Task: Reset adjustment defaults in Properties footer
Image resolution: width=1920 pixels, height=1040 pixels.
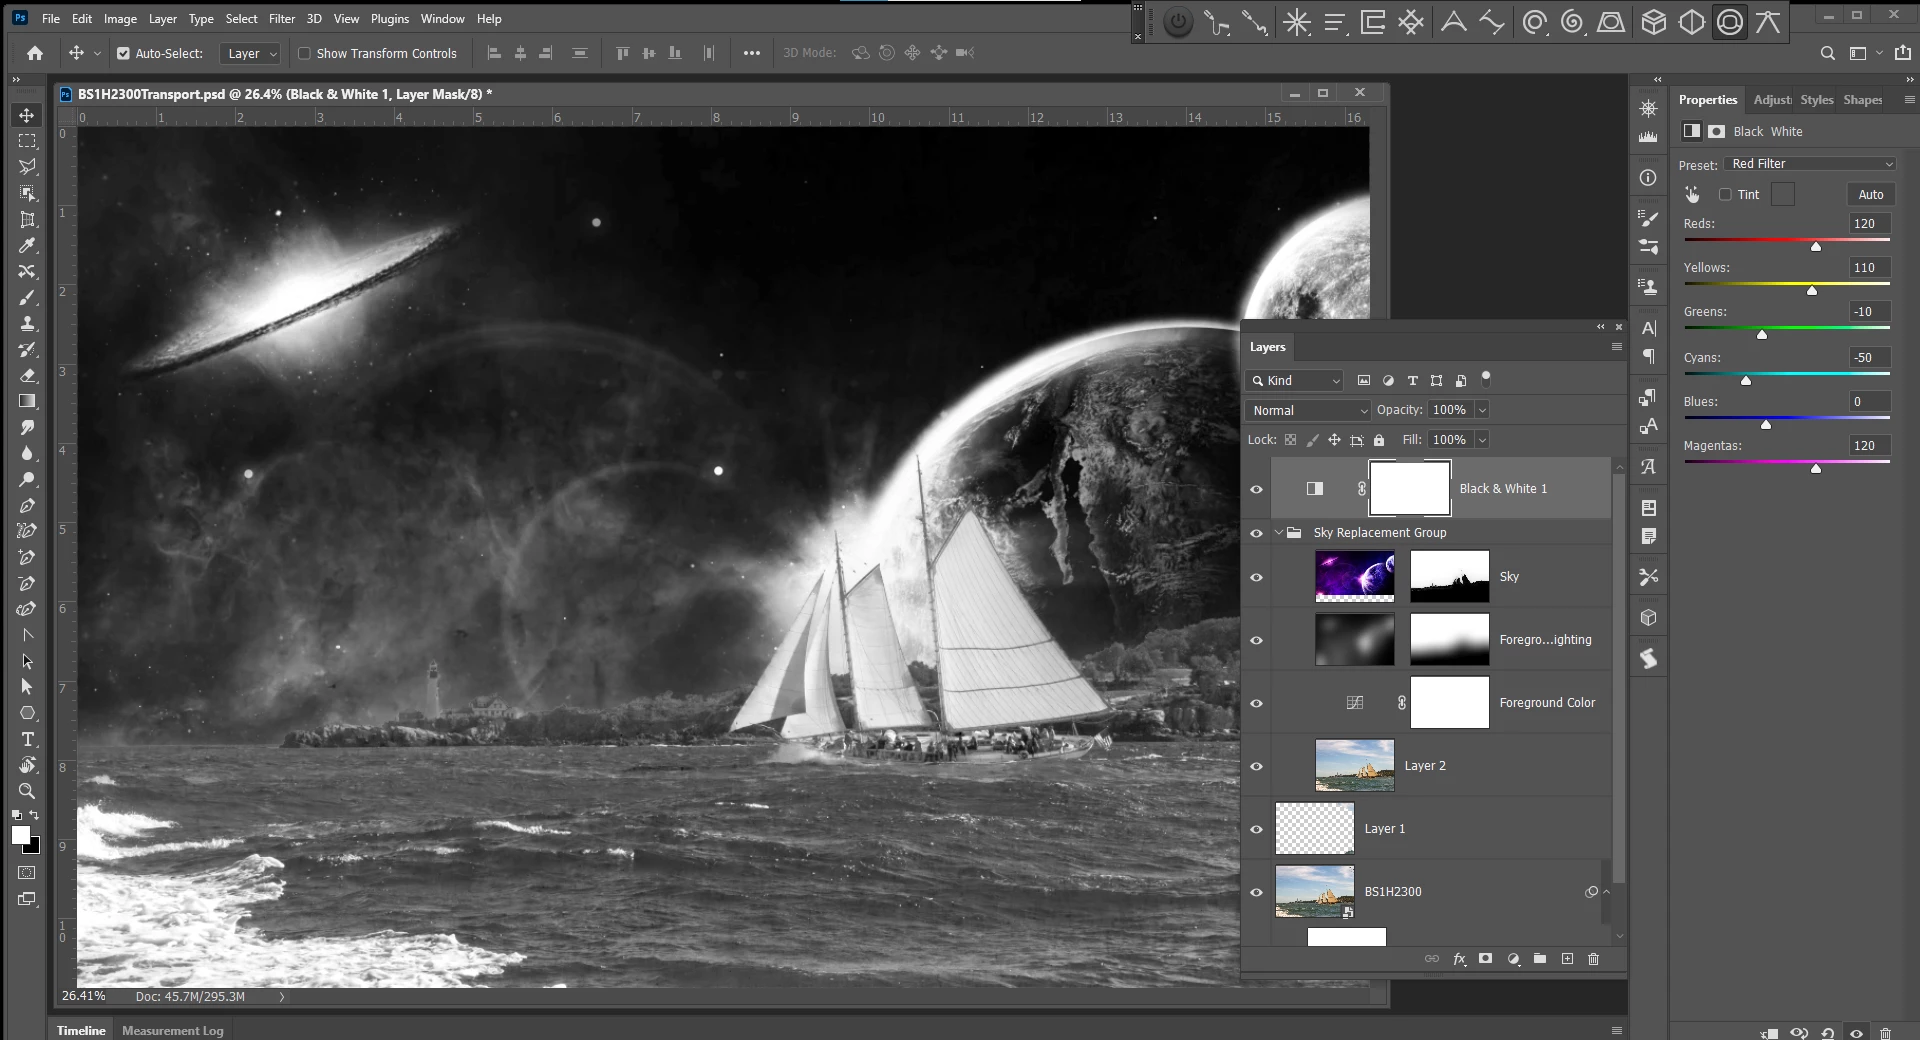Action: click(1828, 1033)
